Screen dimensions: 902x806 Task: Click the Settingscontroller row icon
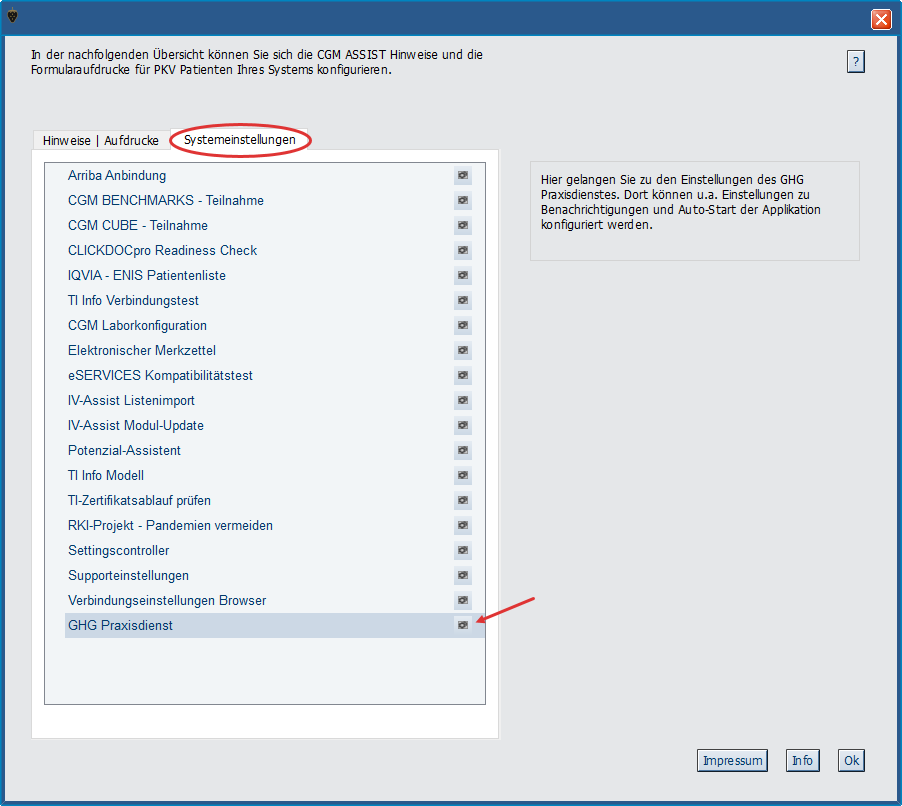[463, 551]
